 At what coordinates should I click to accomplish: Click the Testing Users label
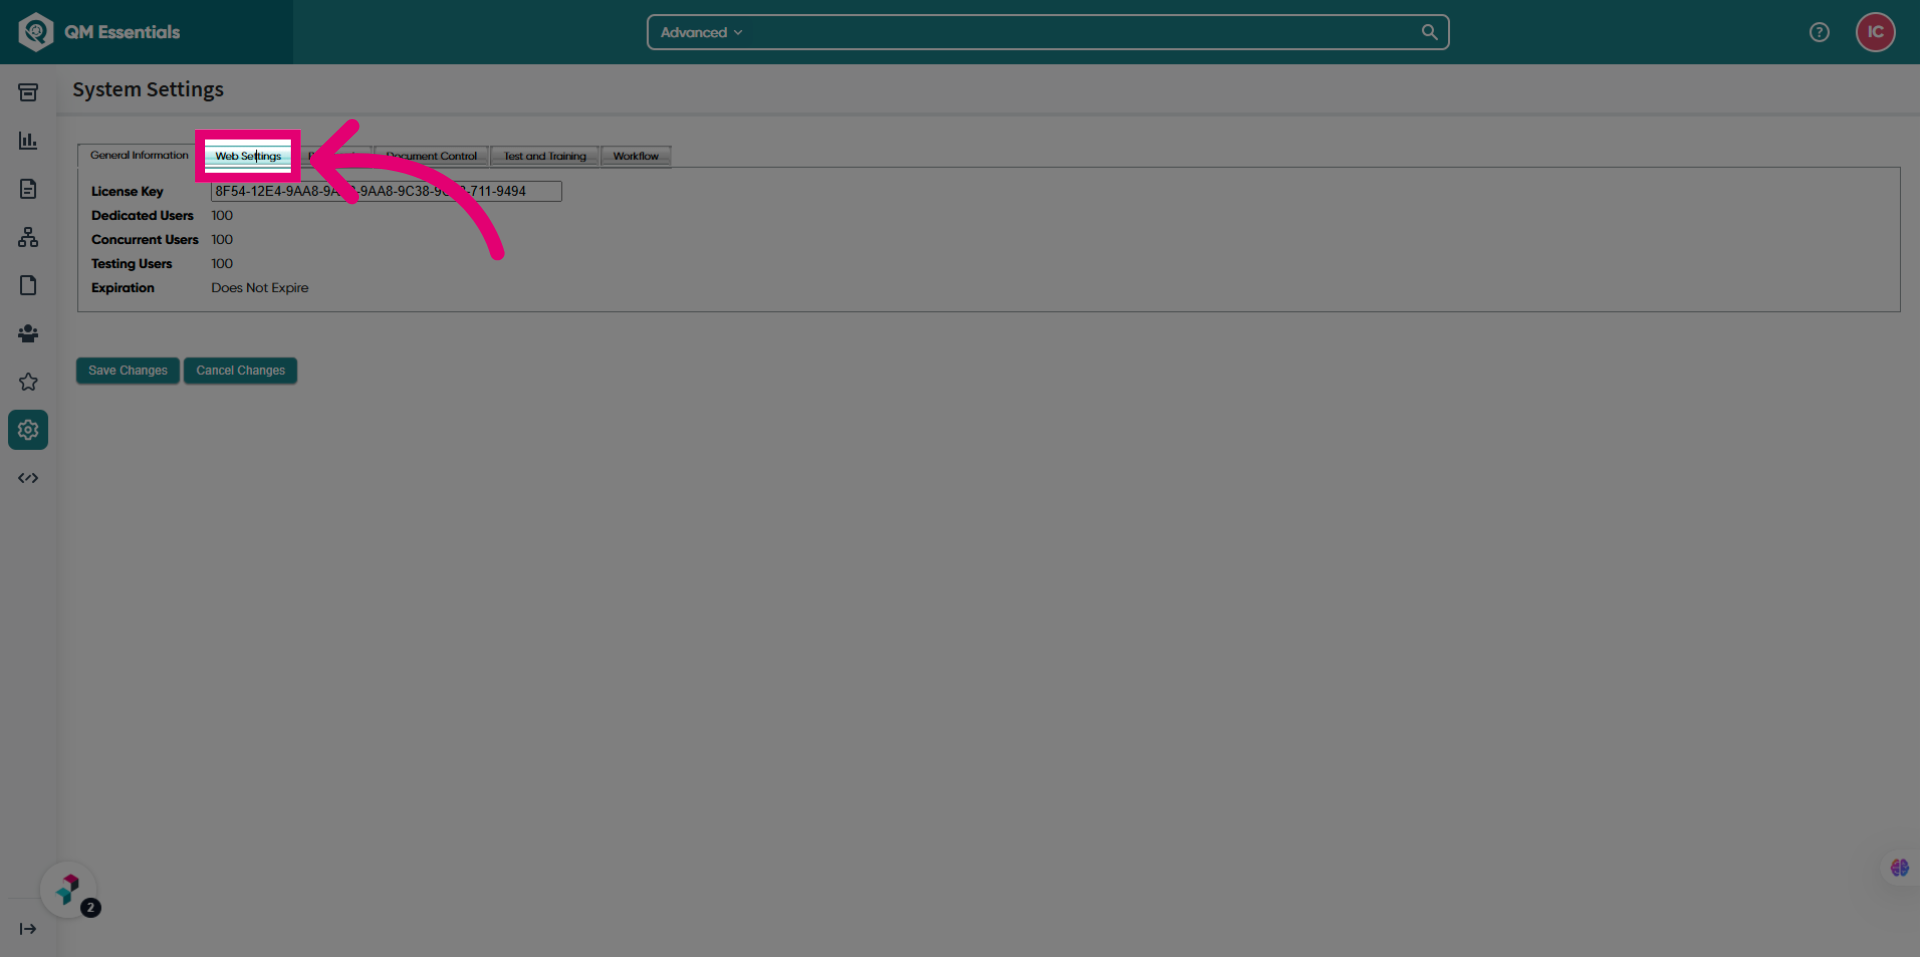pyautogui.click(x=131, y=264)
